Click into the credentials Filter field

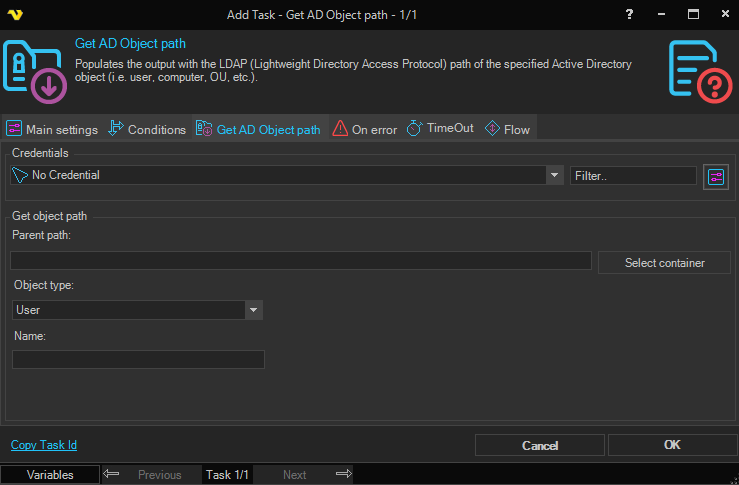point(632,175)
